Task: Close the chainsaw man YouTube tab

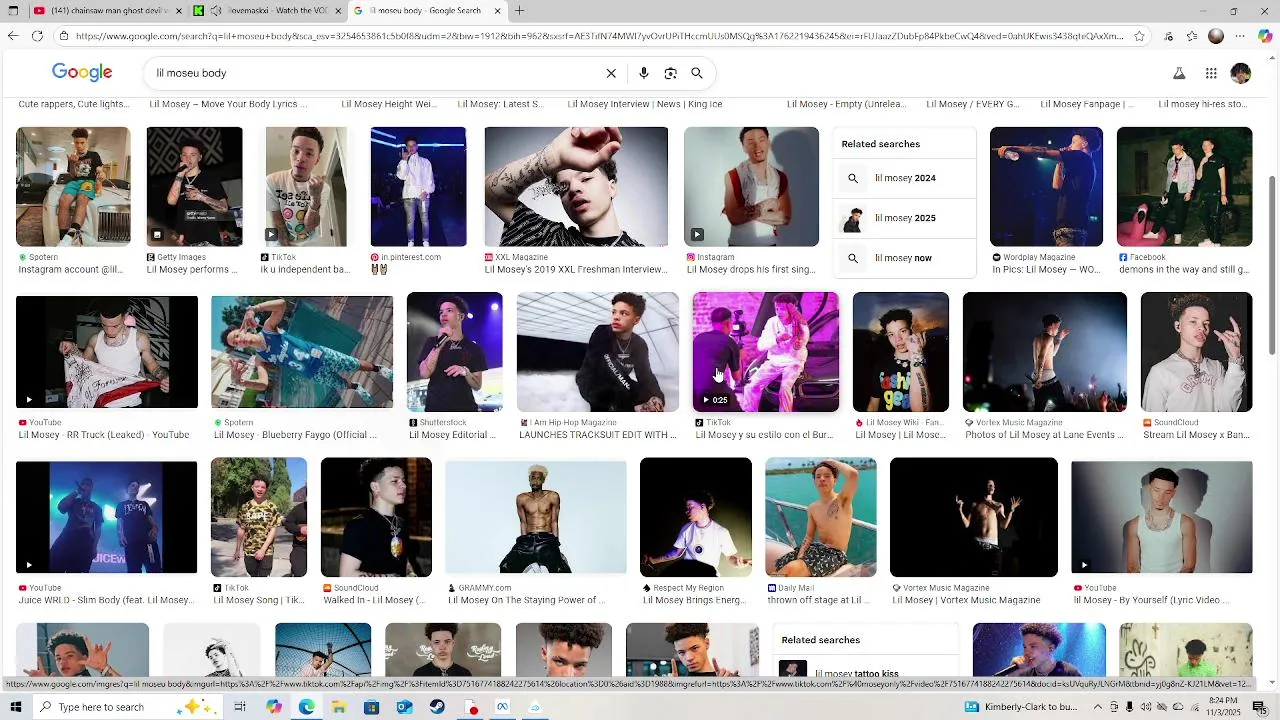Action: [x=178, y=11]
